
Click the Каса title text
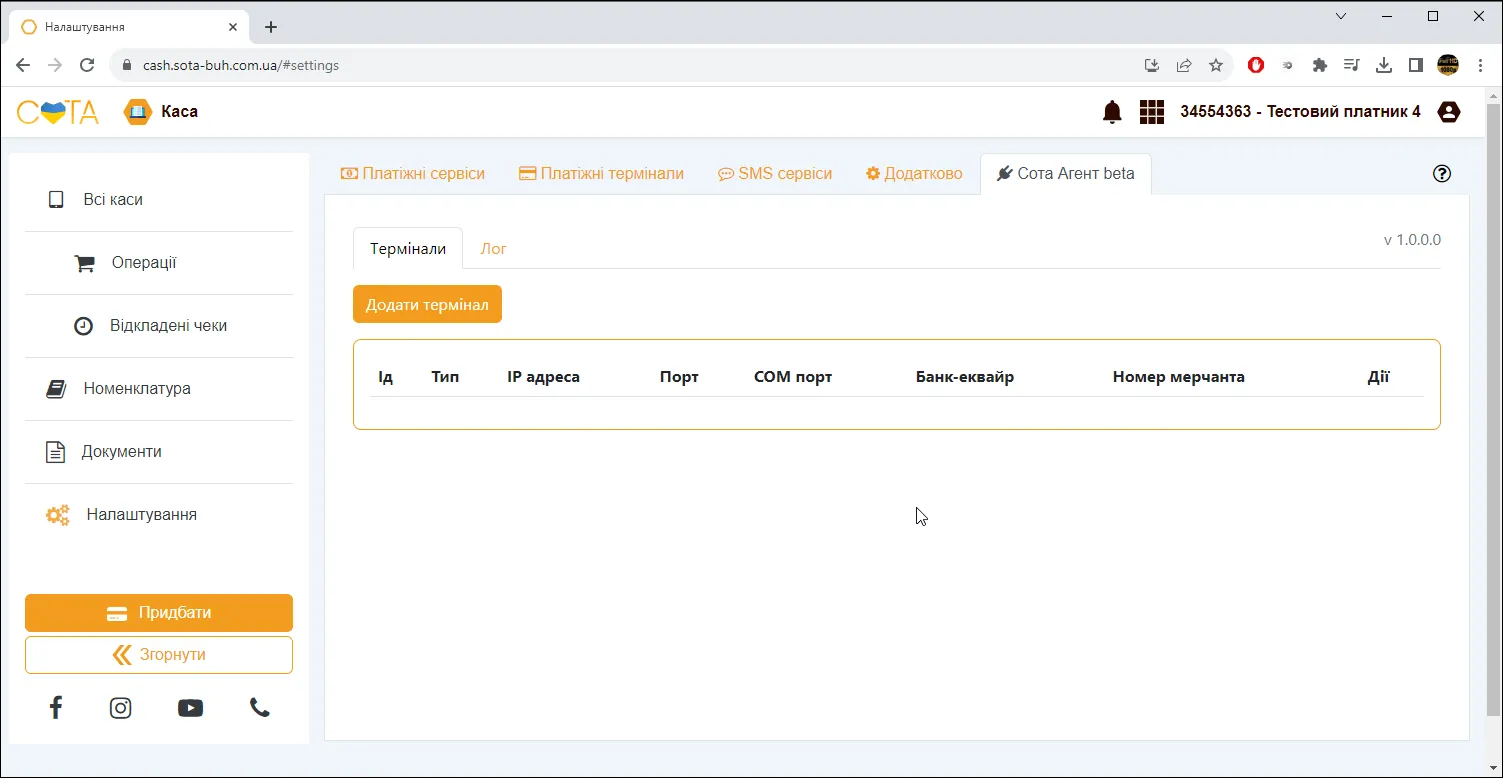pyautogui.click(x=180, y=112)
